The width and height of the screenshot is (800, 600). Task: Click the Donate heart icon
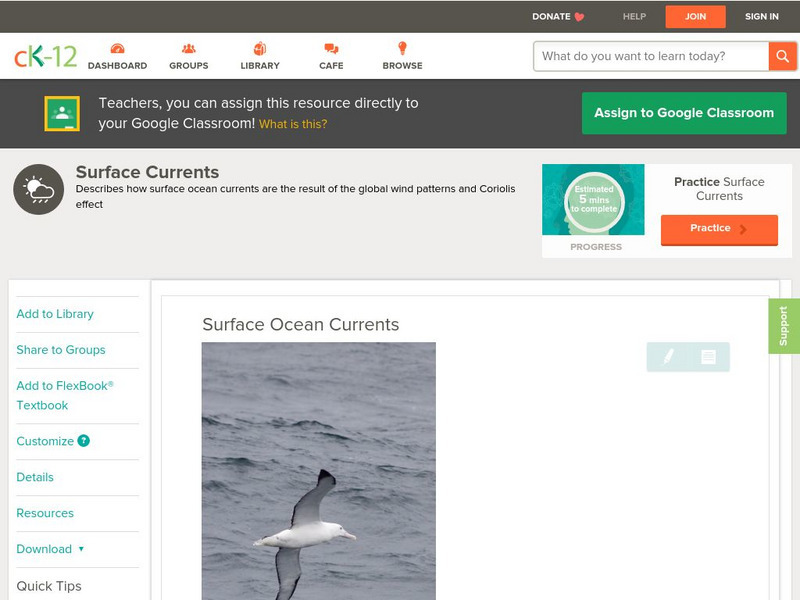tap(579, 17)
